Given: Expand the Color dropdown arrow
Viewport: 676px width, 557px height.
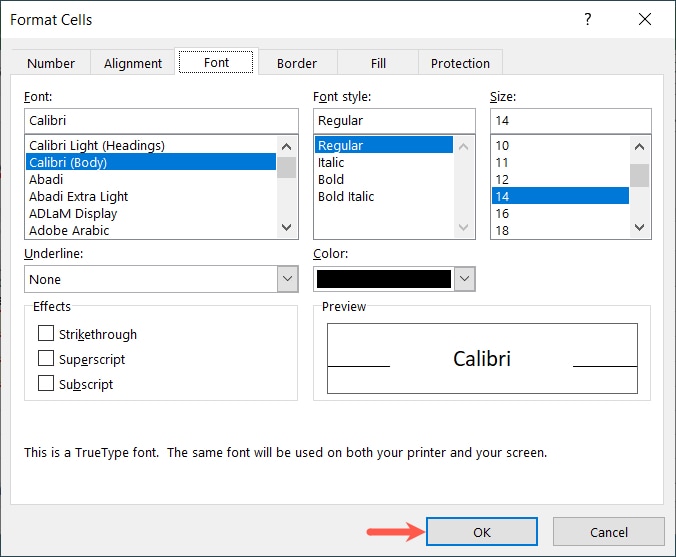Looking at the screenshot, I should [x=464, y=279].
